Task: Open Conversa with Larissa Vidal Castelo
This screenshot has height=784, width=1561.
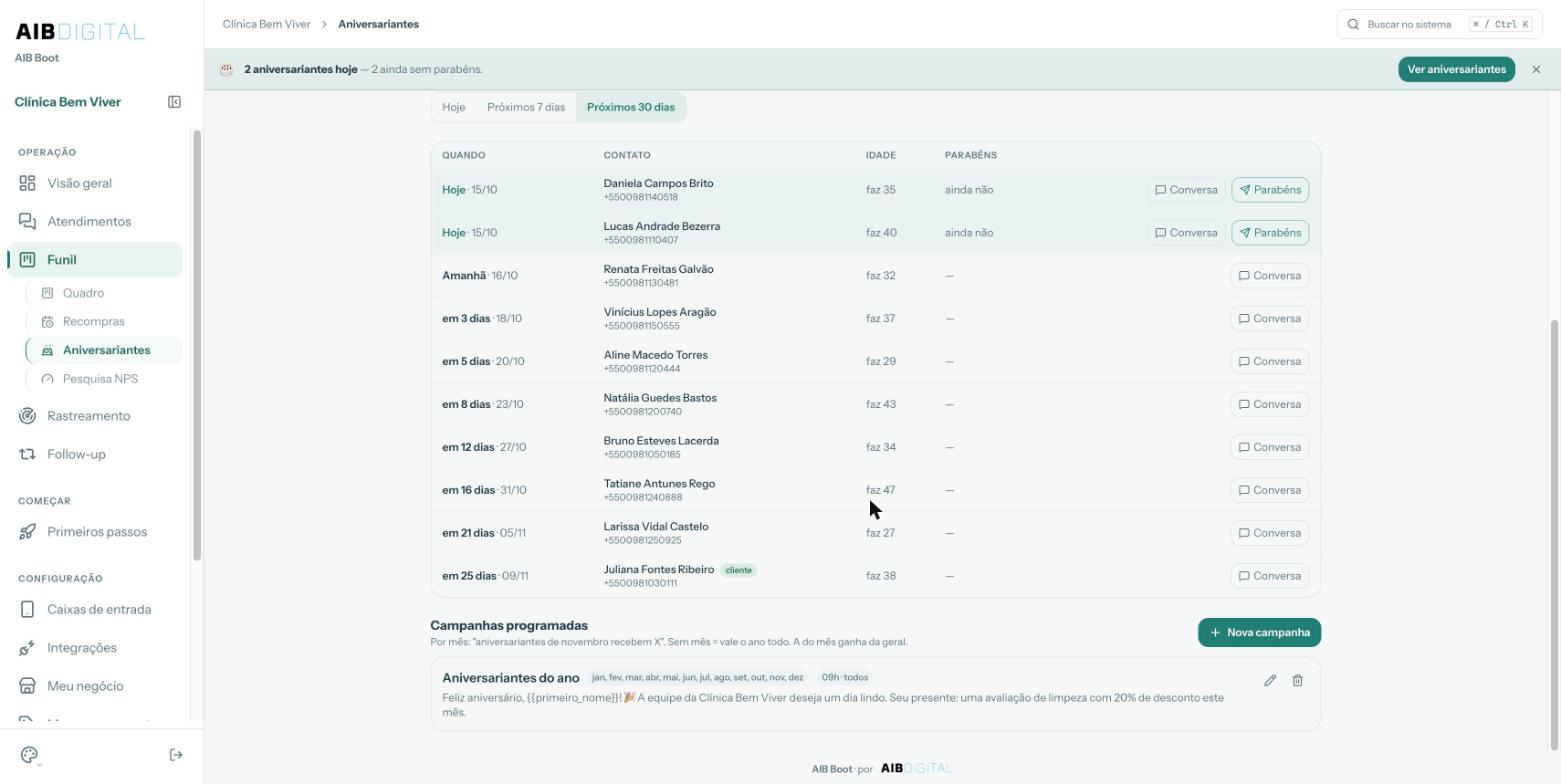Action: pos(1270,533)
